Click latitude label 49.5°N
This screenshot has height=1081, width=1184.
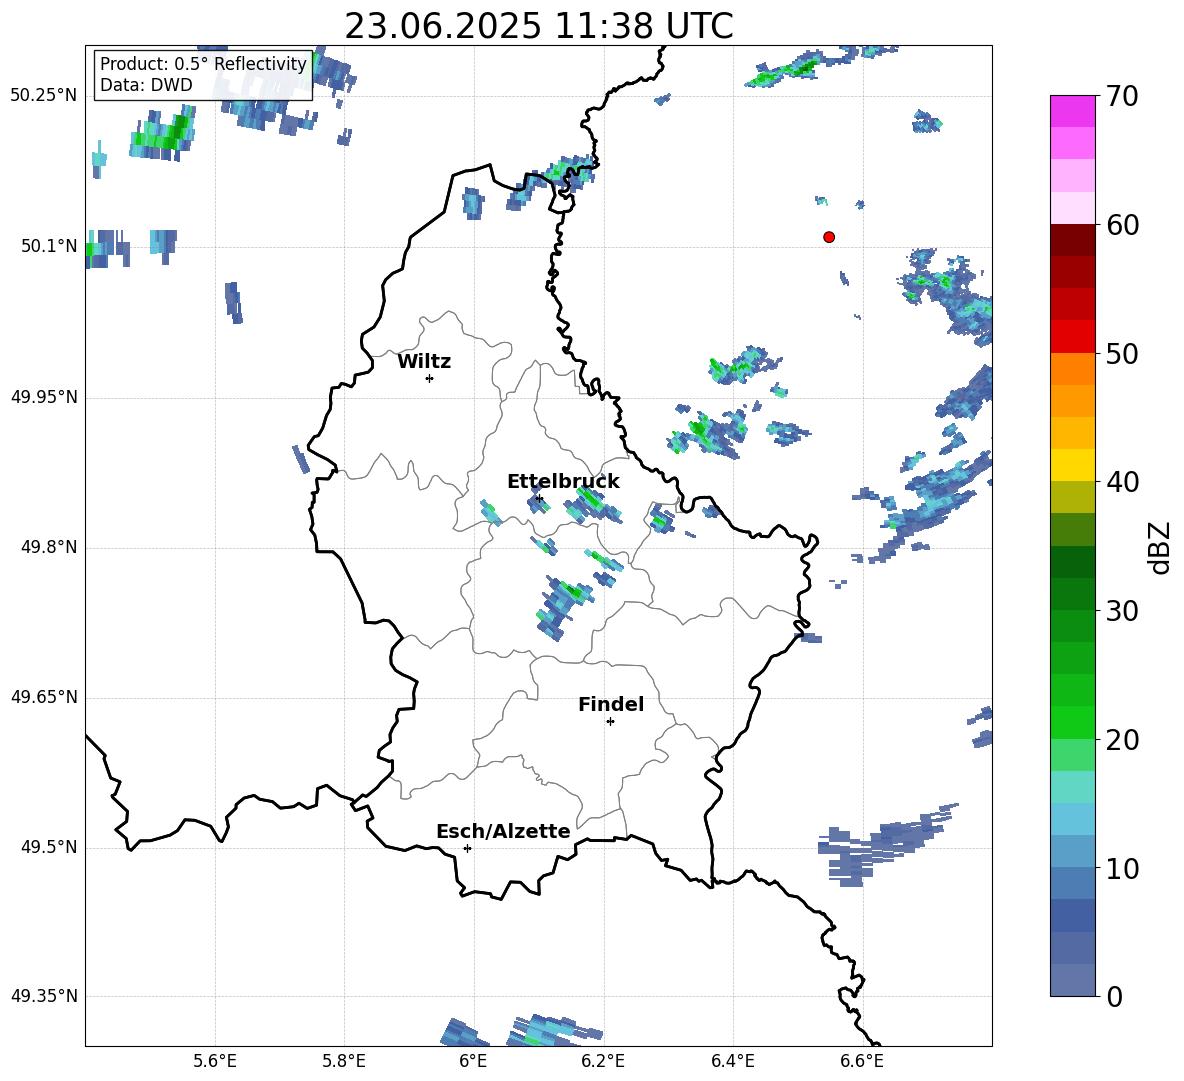[49, 848]
